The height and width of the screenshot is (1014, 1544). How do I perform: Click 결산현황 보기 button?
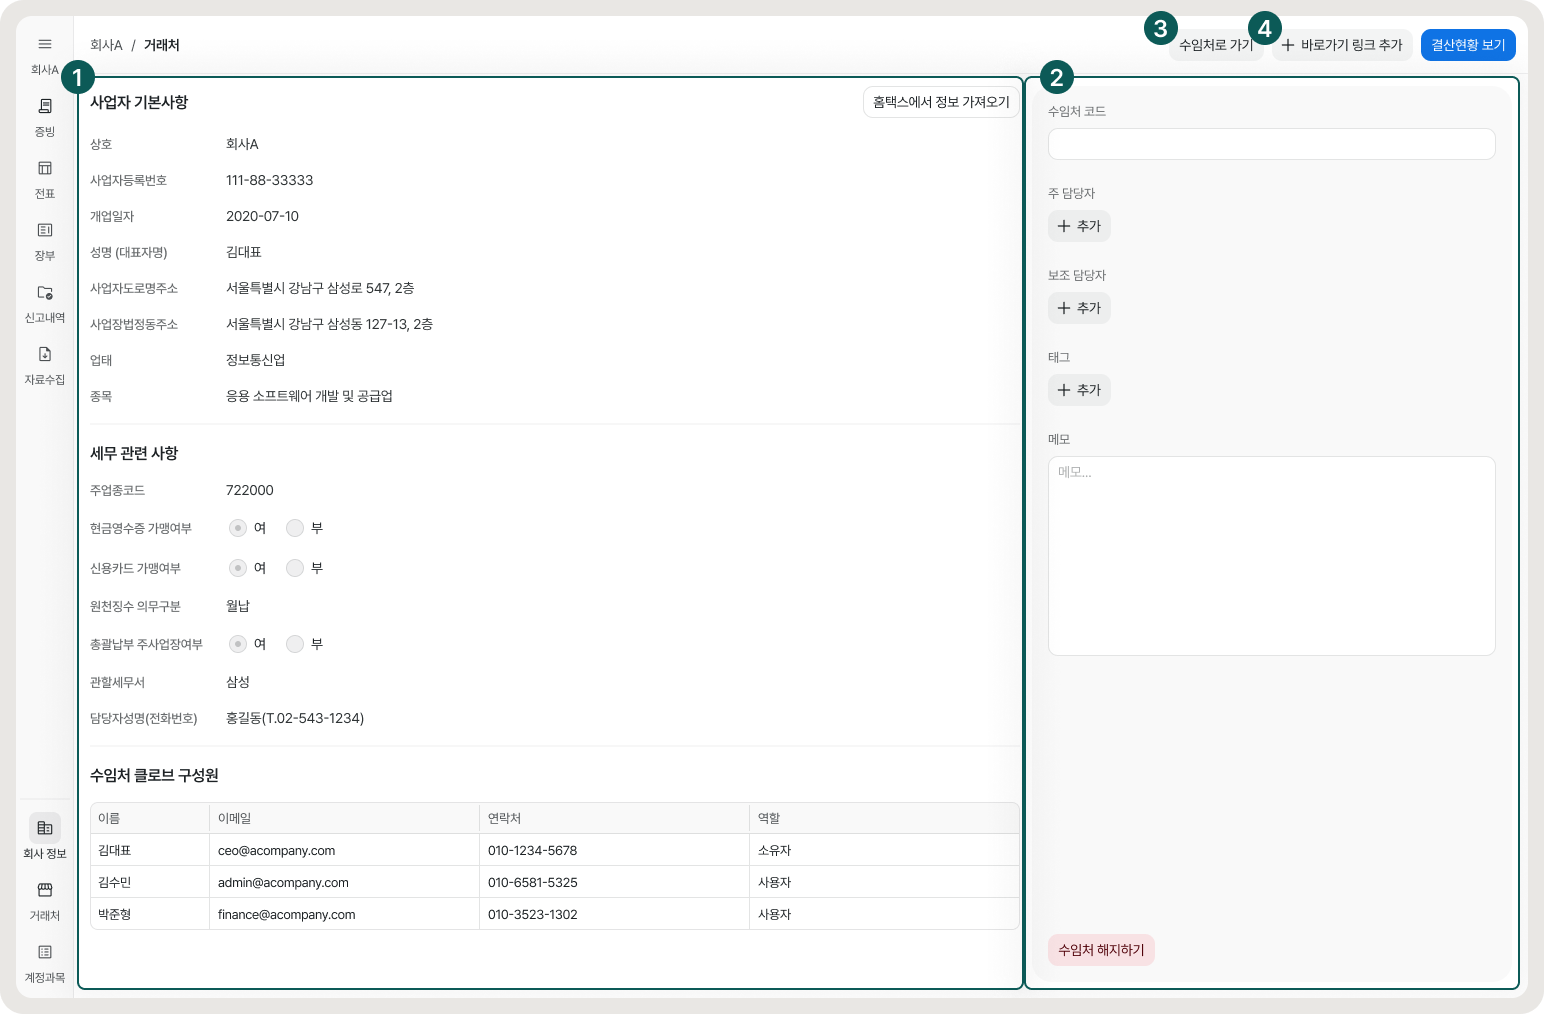1467,45
